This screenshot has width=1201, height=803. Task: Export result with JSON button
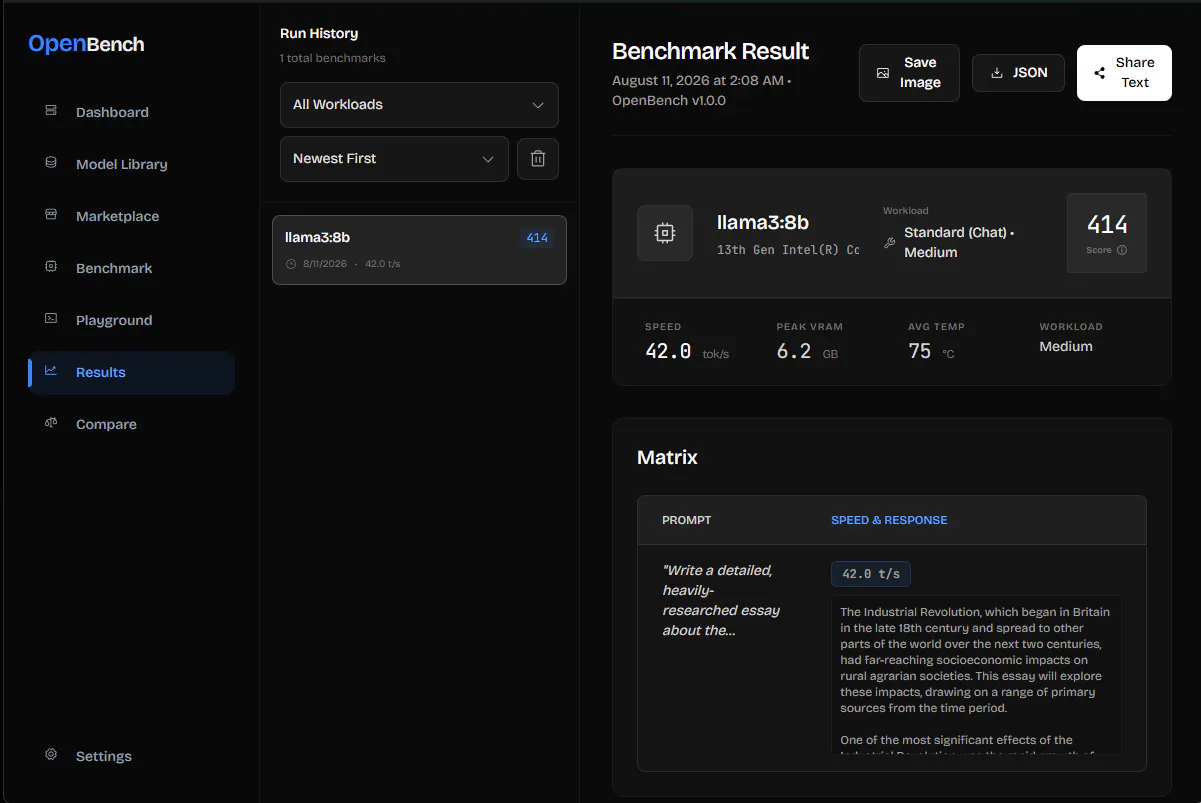tap(1018, 73)
